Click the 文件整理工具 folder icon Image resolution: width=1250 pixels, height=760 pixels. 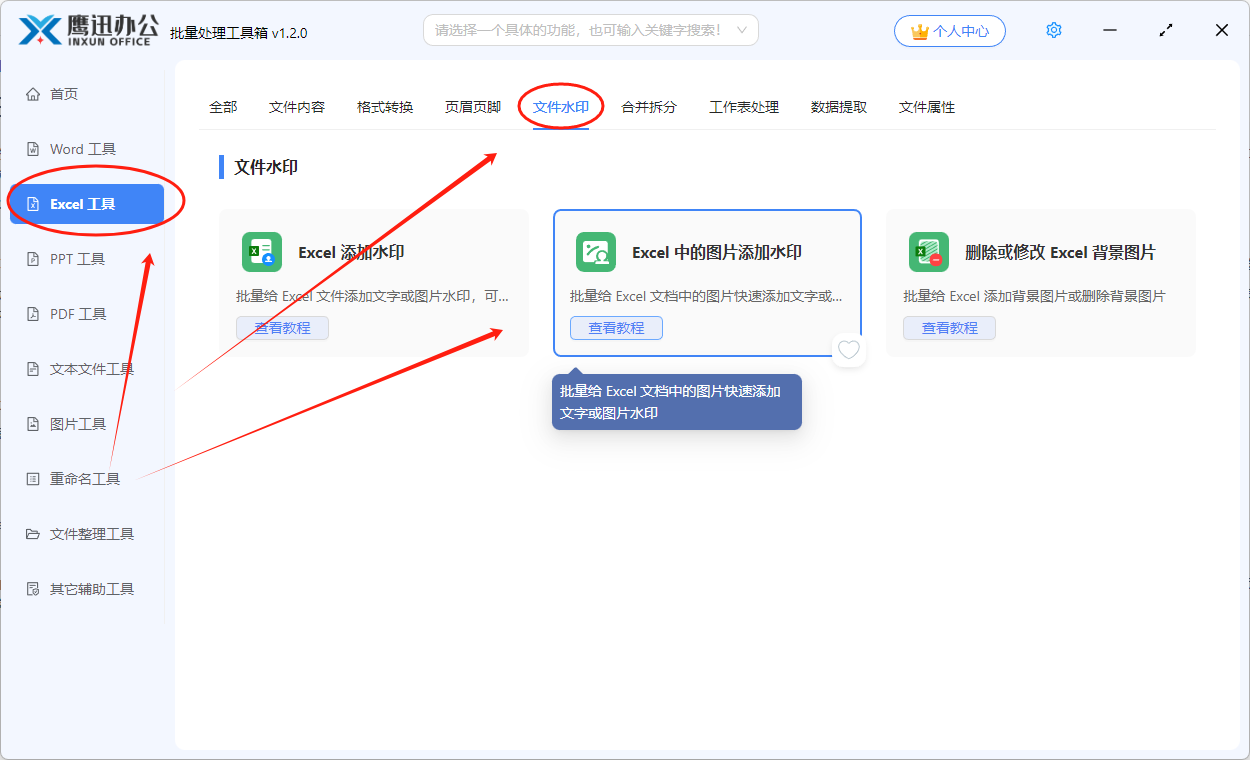click(x=33, y=534)
